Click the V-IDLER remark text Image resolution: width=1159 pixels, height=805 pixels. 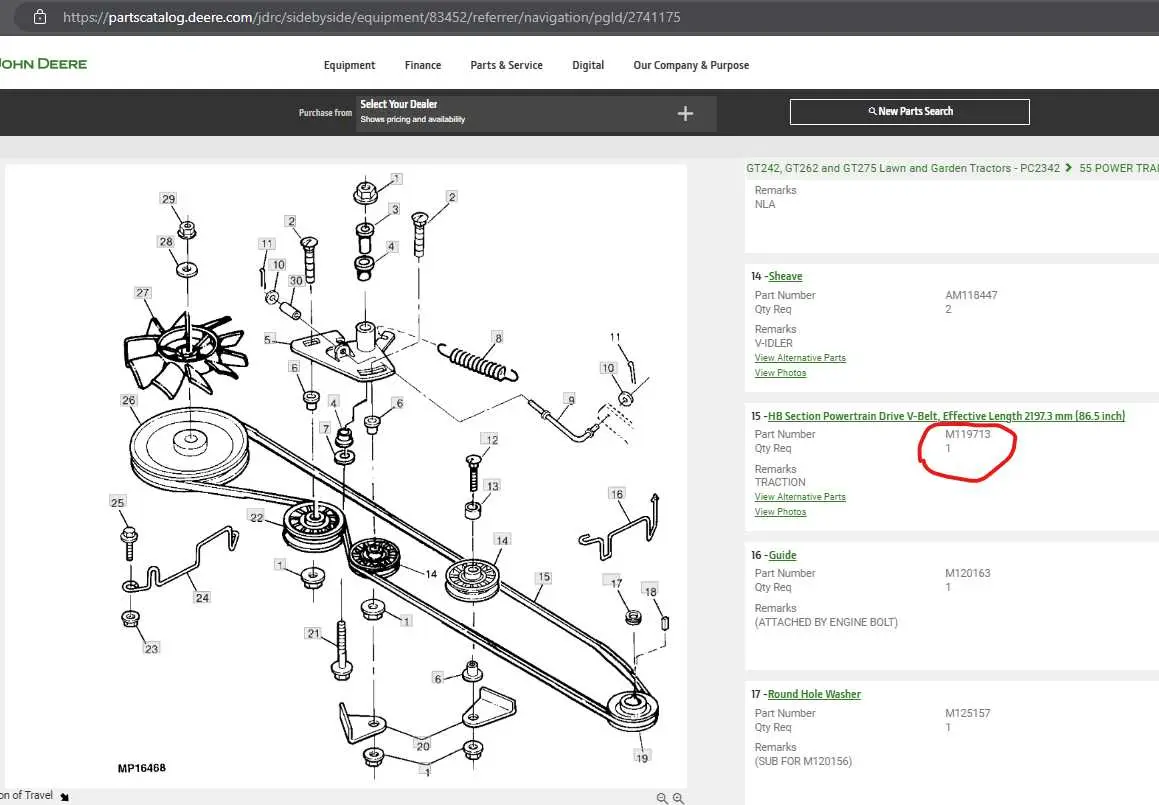click(773, 343)
